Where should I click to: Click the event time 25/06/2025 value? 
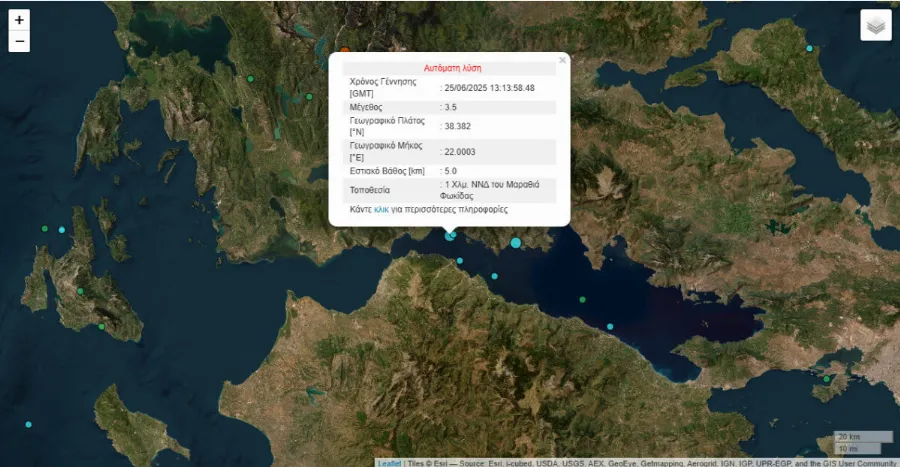tap(489, 88)
